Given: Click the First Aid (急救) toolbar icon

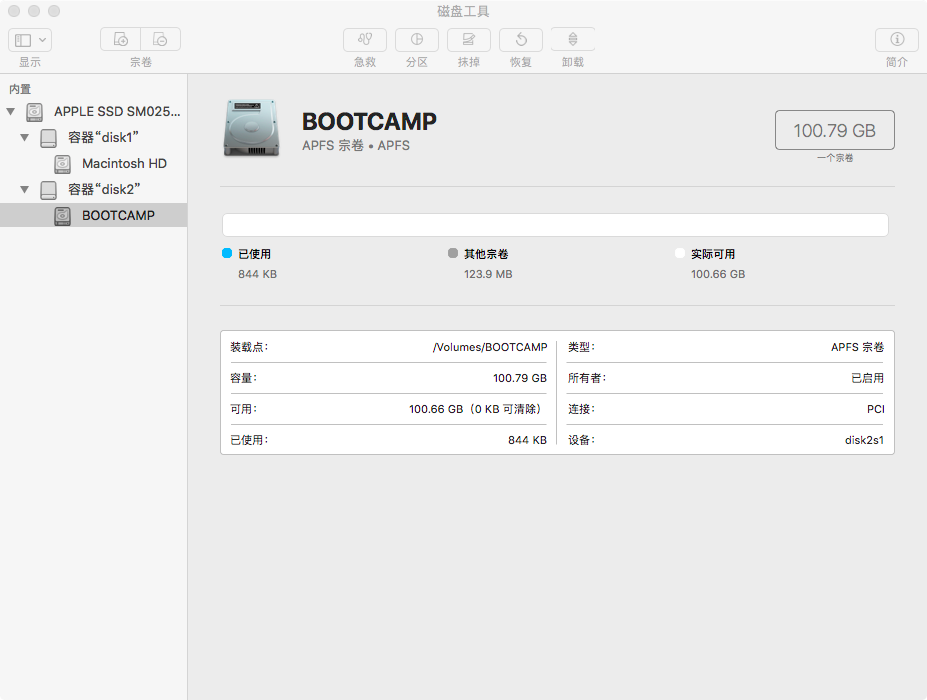Looking at the screenshot, I should click(364, 40).
